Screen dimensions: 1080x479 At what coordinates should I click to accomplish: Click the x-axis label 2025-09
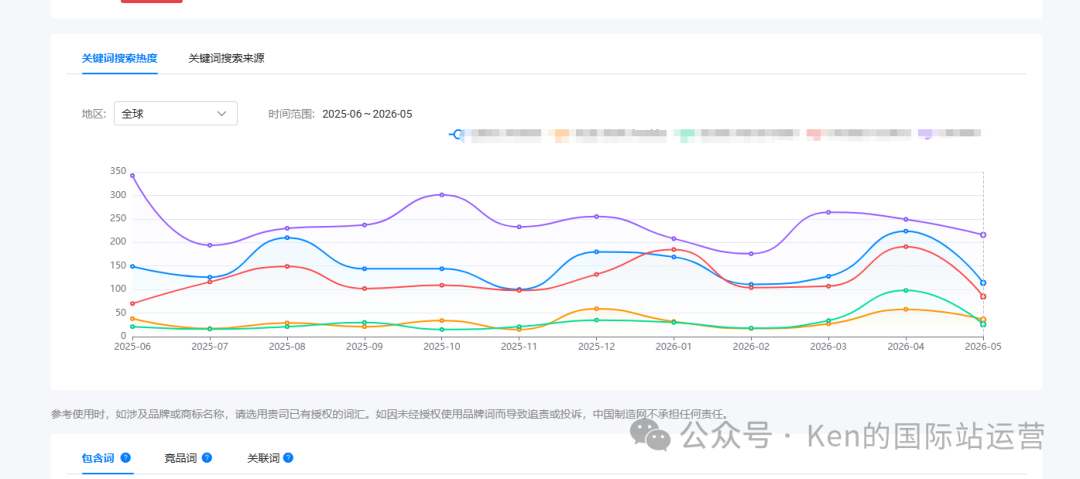pos(364,347)
